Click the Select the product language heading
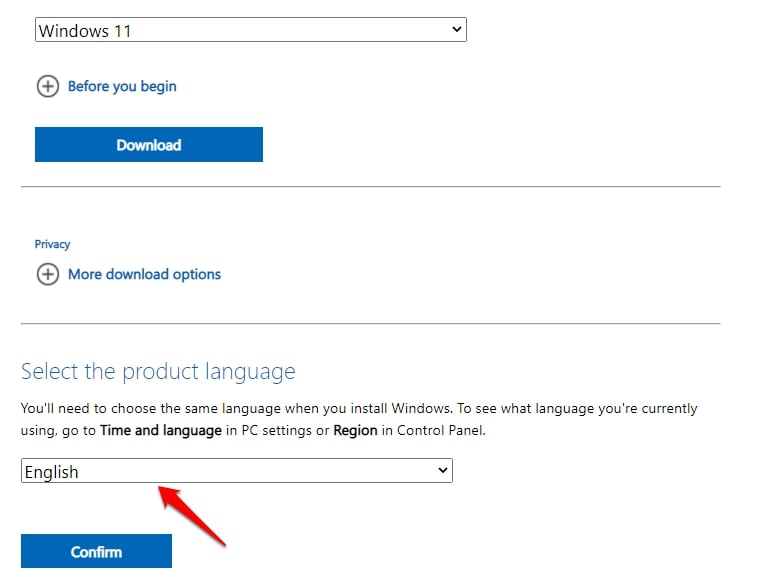This screenshot has height=577, width=771. click(158, 371)
